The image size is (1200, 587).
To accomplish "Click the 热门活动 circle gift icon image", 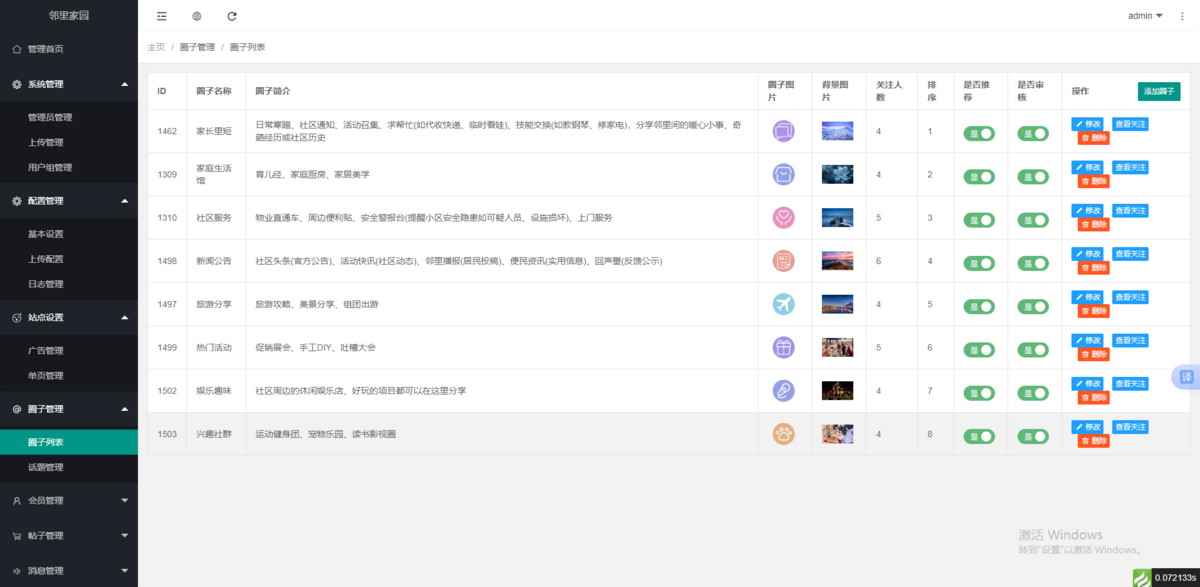I will tap(784, 347).
